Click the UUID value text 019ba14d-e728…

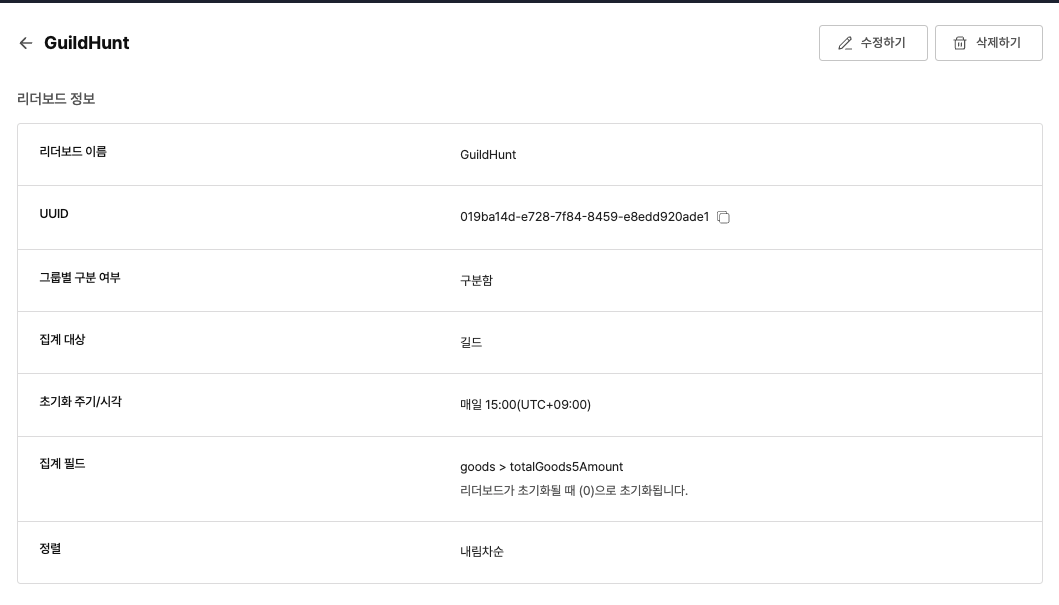pos(584,217)
